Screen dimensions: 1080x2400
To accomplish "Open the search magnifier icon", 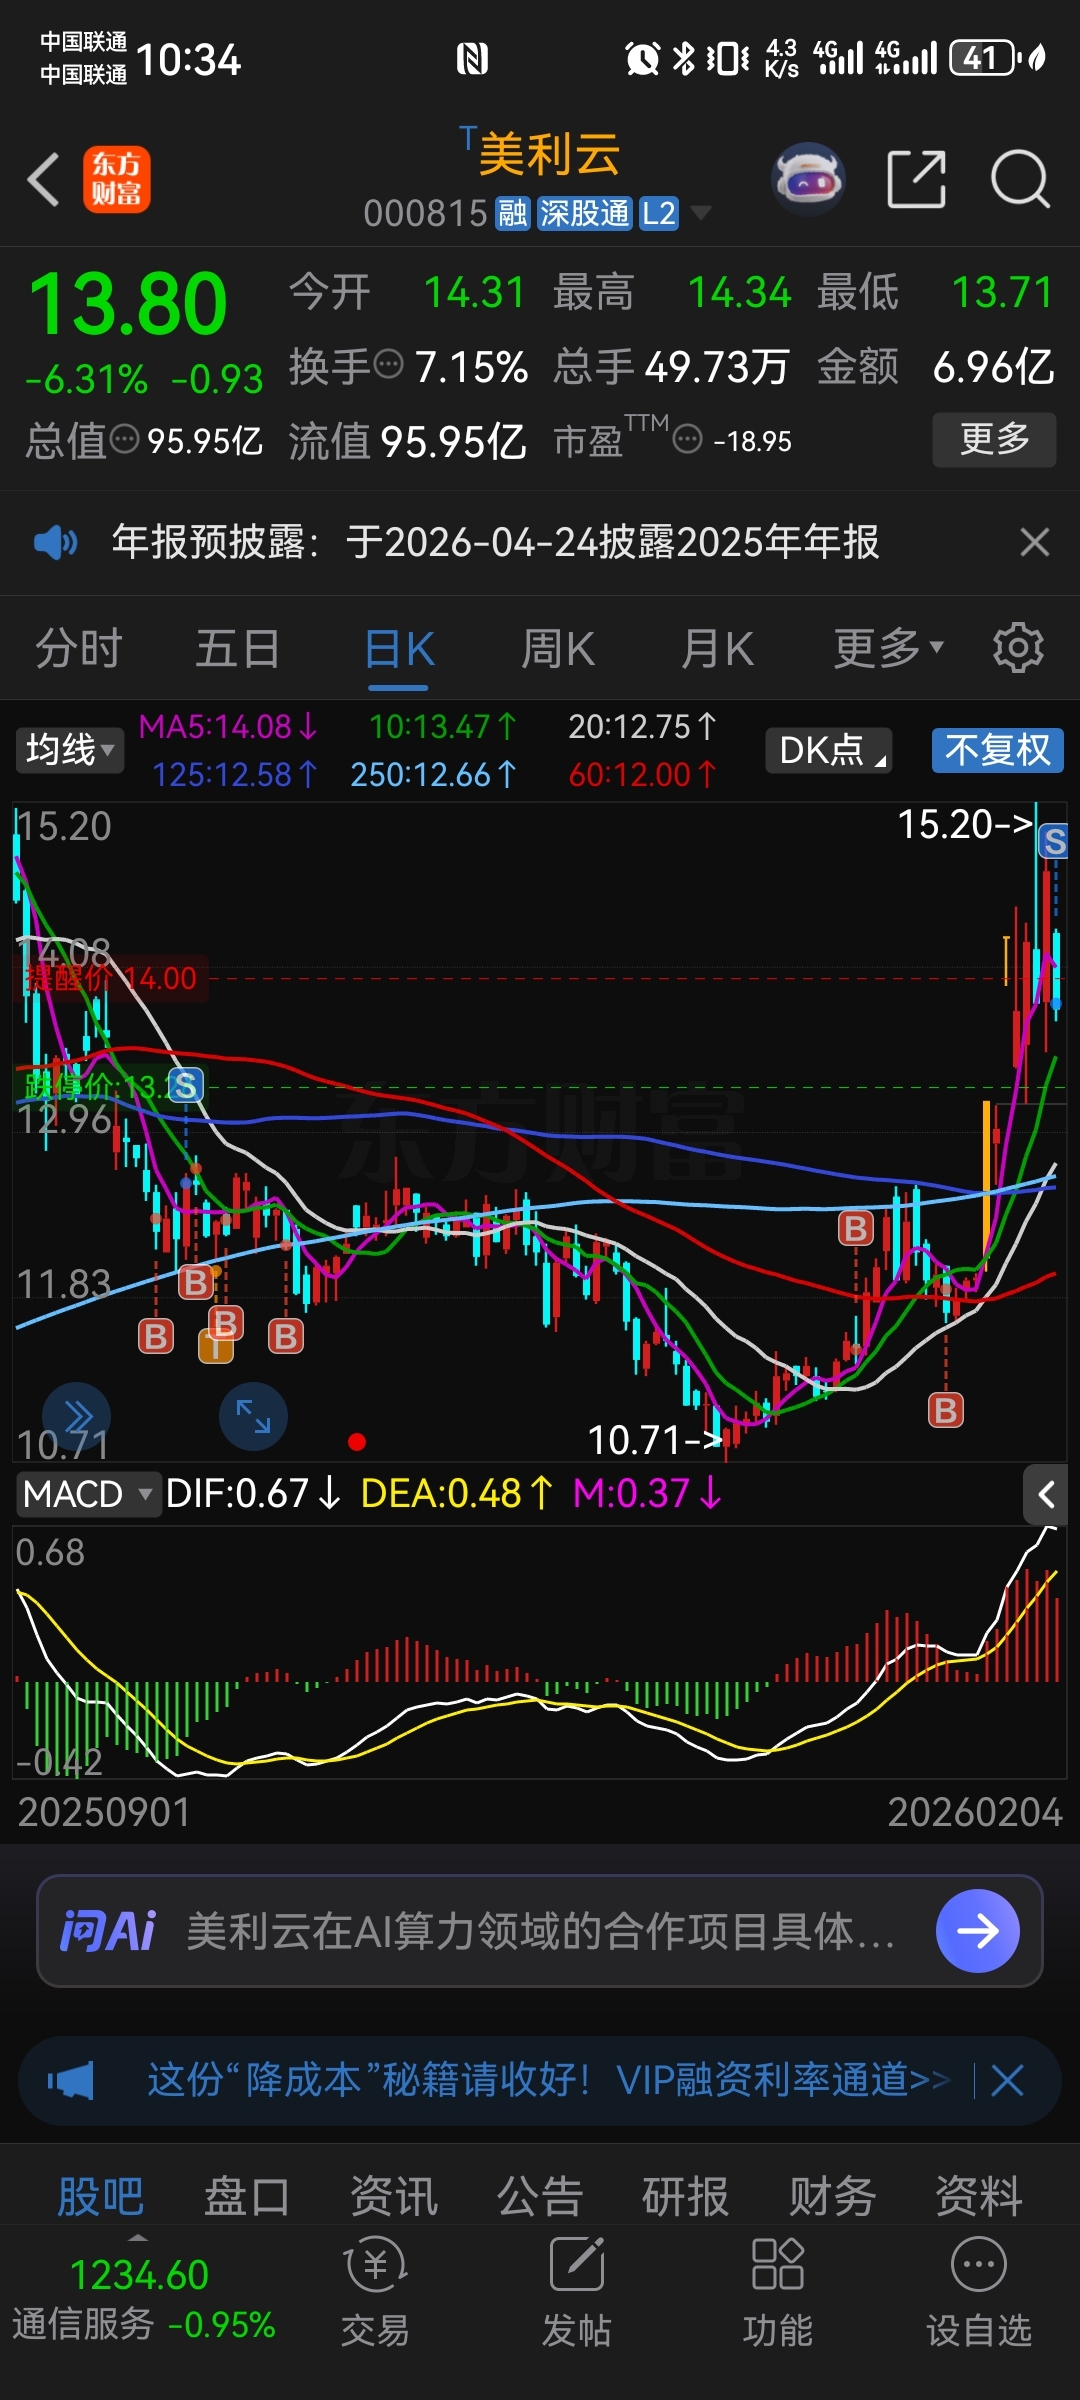I will point(1020,180).
